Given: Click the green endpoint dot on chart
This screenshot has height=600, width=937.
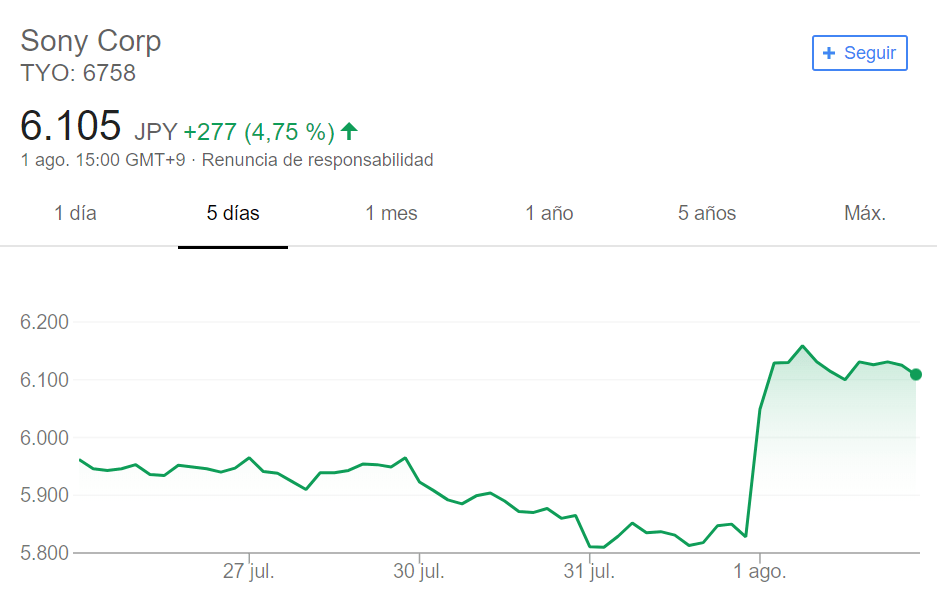Looking at the screenshot, I should point(915,375).
